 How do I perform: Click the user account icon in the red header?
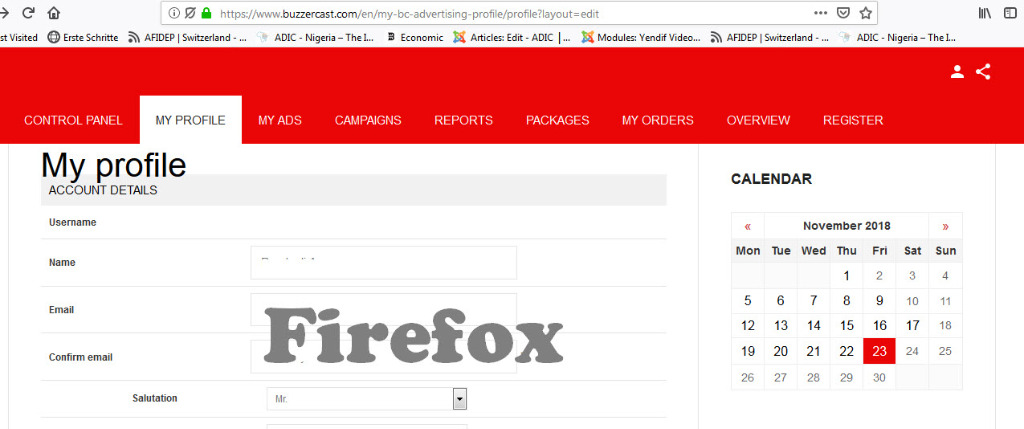point(957,72)
